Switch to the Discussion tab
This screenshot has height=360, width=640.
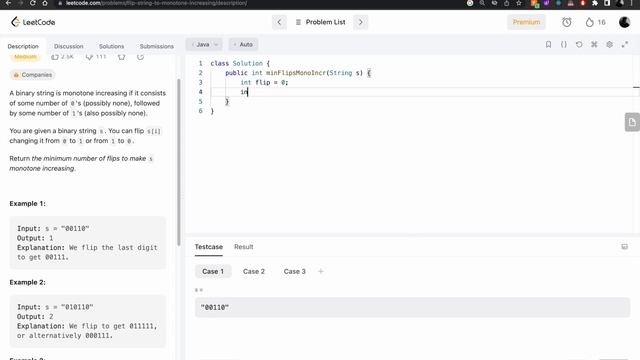coord(69,46)
